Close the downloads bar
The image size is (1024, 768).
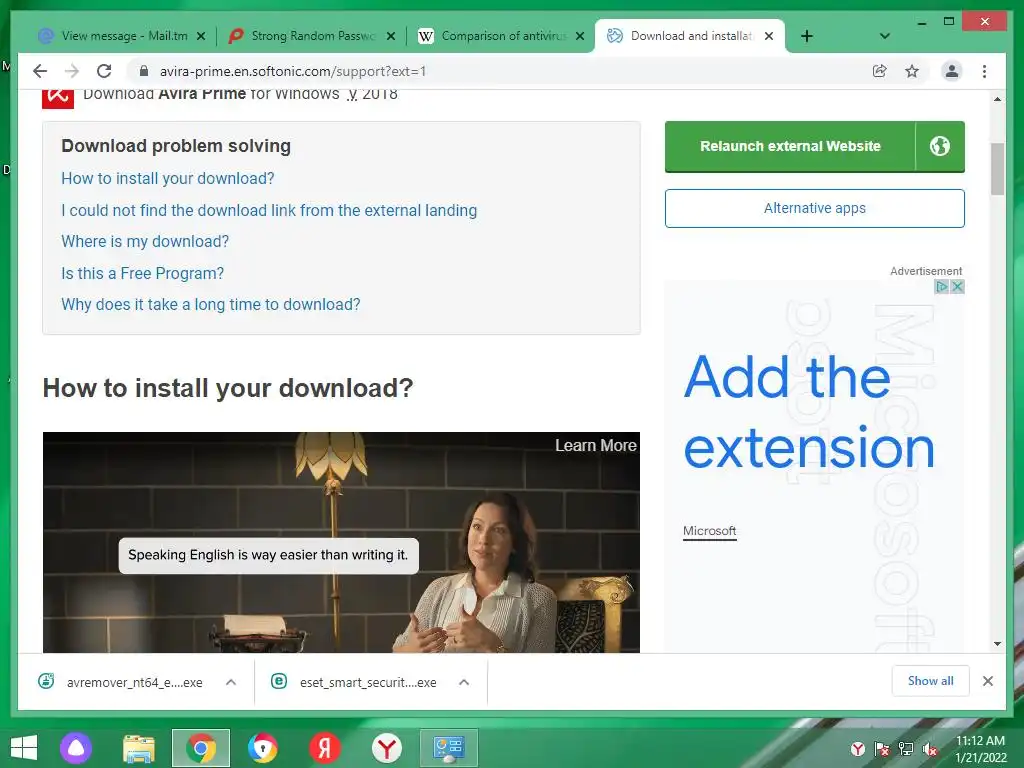click(x=988, y=681)
